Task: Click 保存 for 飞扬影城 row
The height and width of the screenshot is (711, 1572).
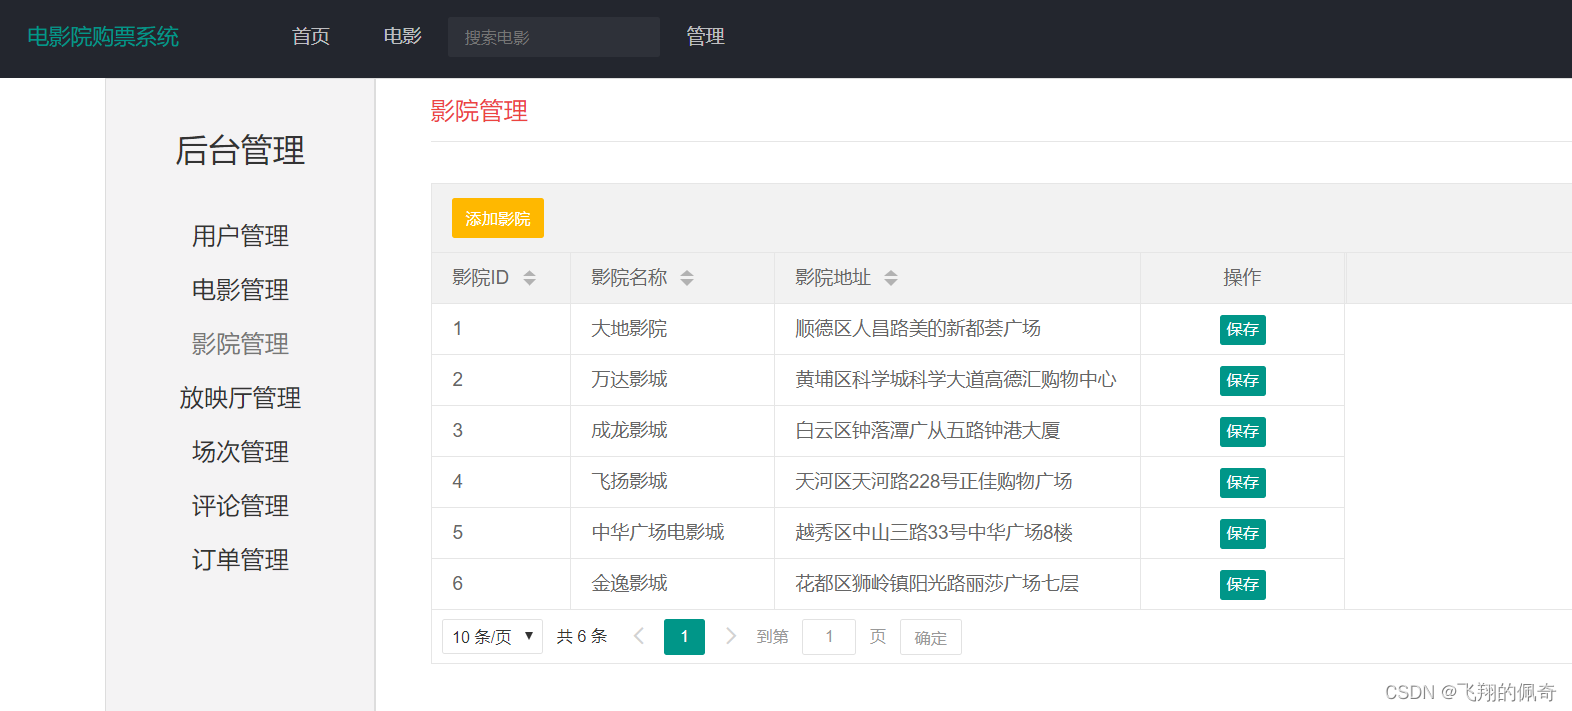Action: point(1243,483)
